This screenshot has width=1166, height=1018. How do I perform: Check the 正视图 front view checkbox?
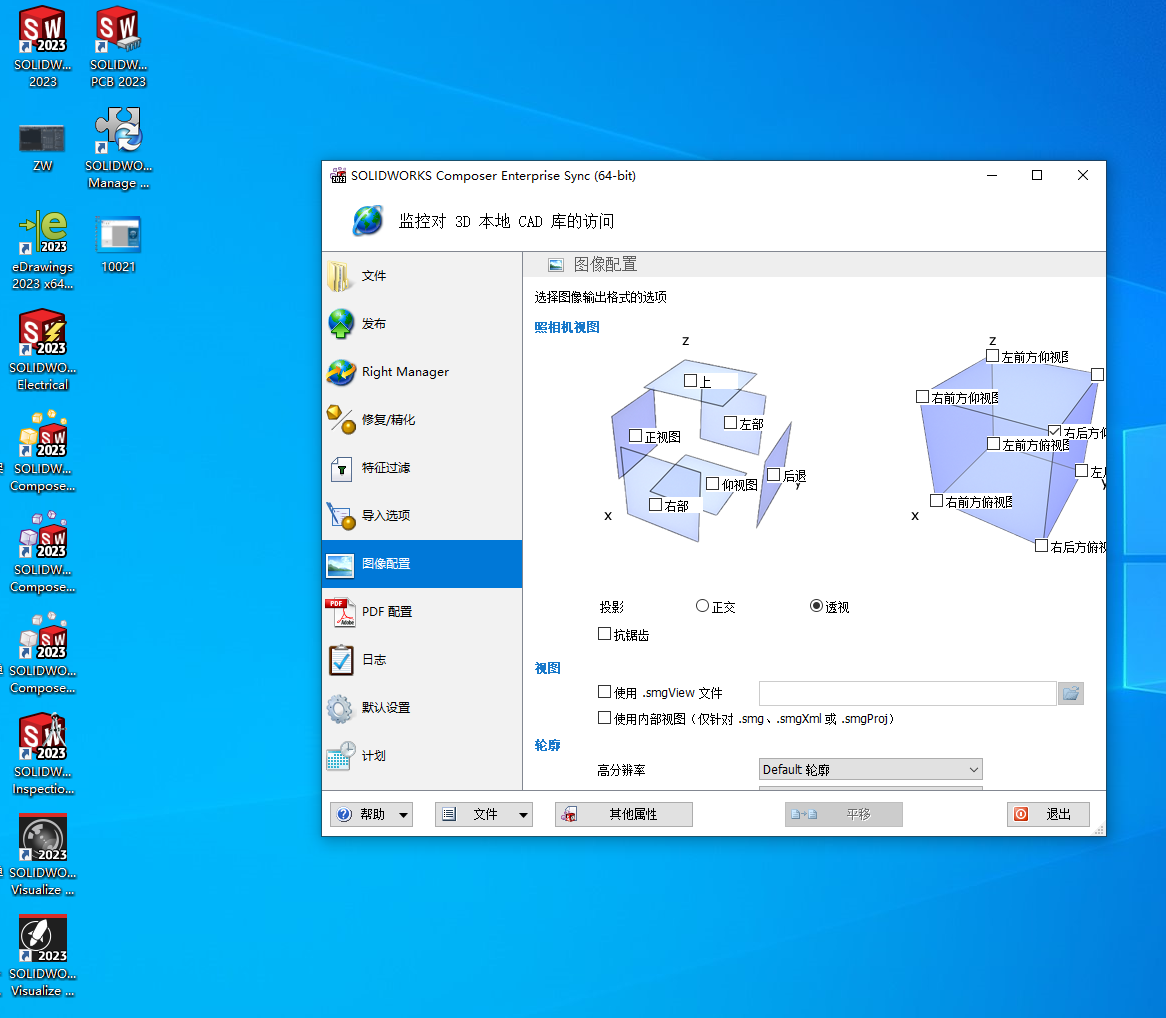point(635,436)
